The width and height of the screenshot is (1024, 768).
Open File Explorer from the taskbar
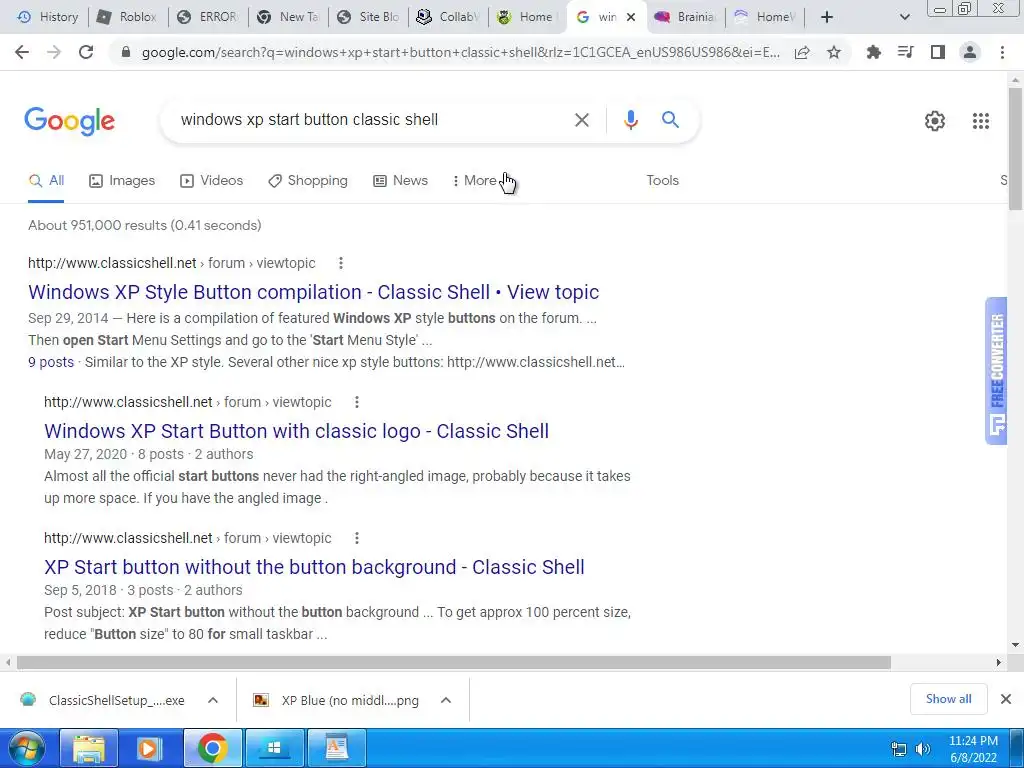click(89, 748)
